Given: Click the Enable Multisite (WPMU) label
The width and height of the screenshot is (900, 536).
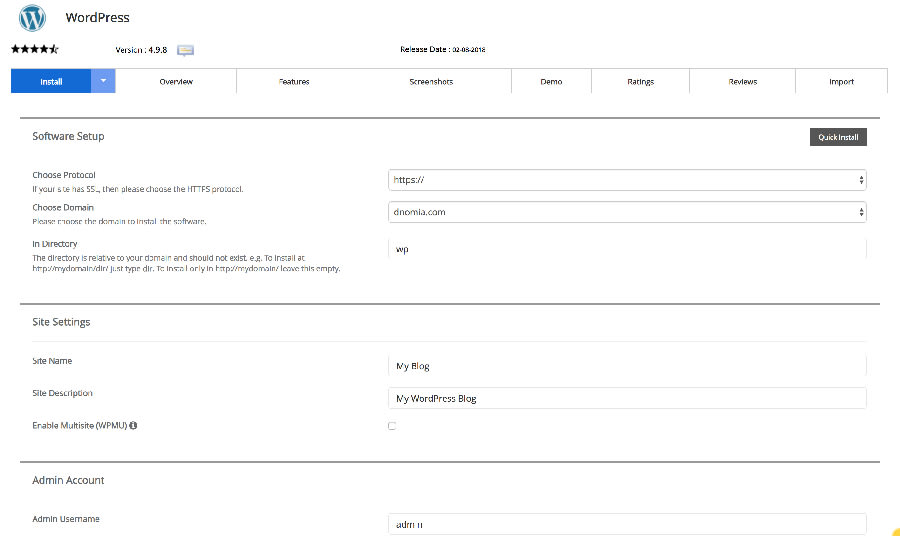Looking at the screenshot, I should click(80, 425).
